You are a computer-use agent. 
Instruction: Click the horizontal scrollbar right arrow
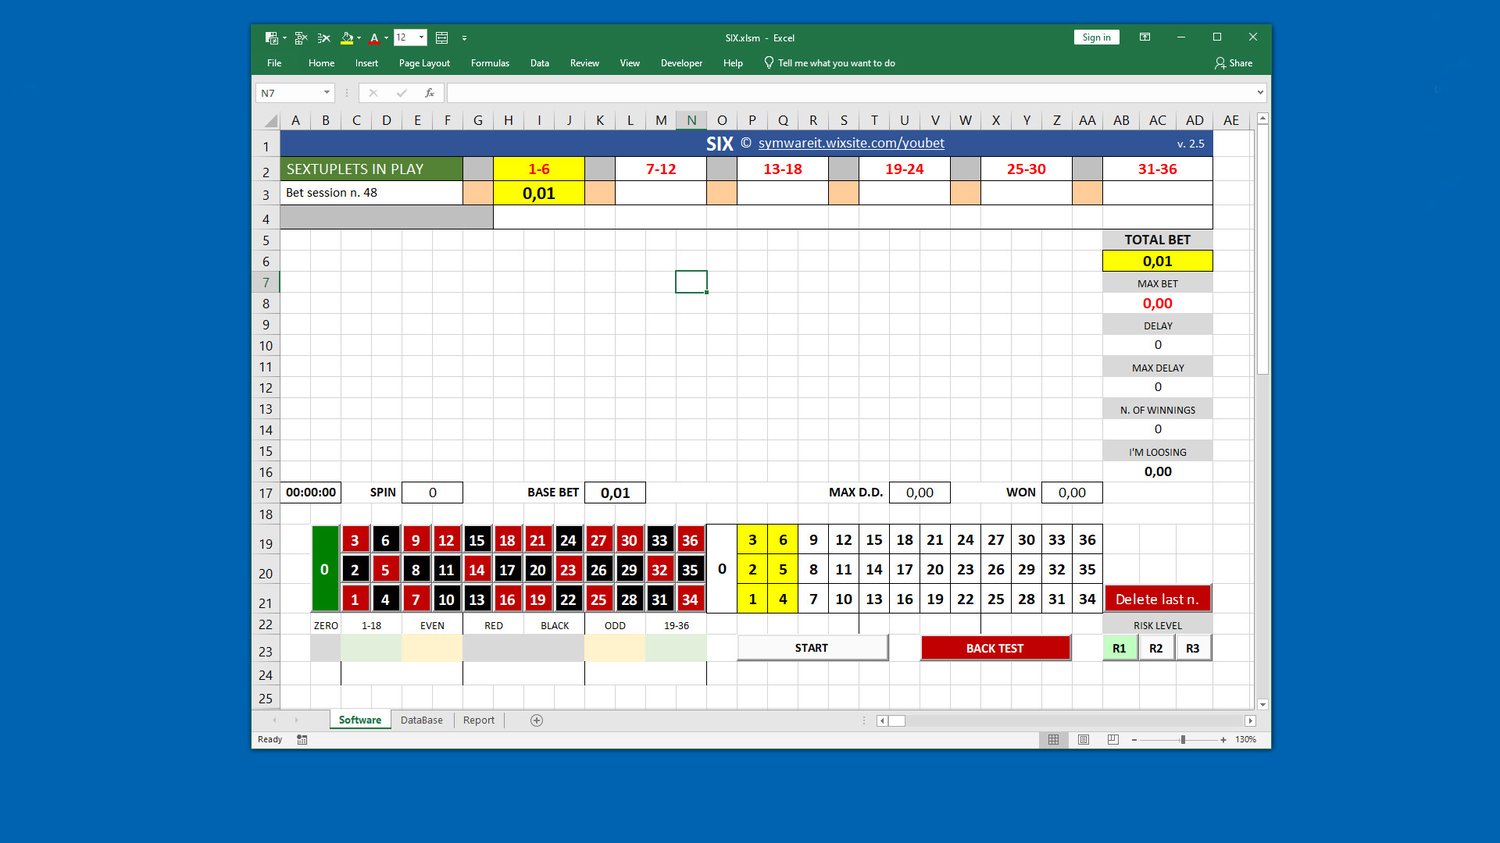pos(1250,720)
